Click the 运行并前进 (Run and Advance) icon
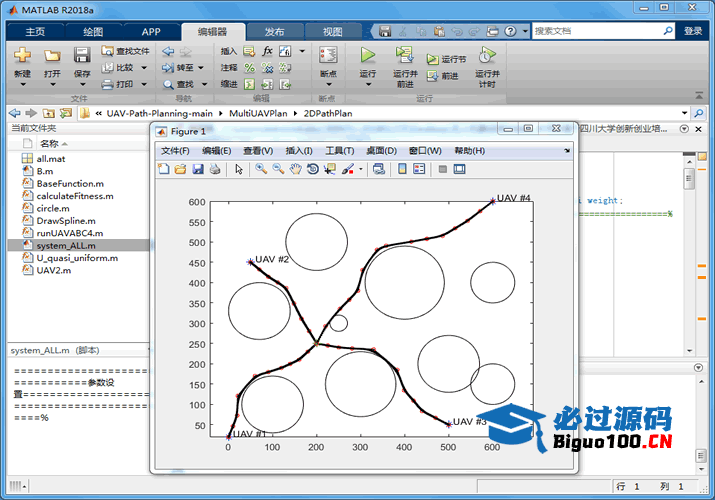The height and width of the screenshot is (500, 715). (404, 55)
